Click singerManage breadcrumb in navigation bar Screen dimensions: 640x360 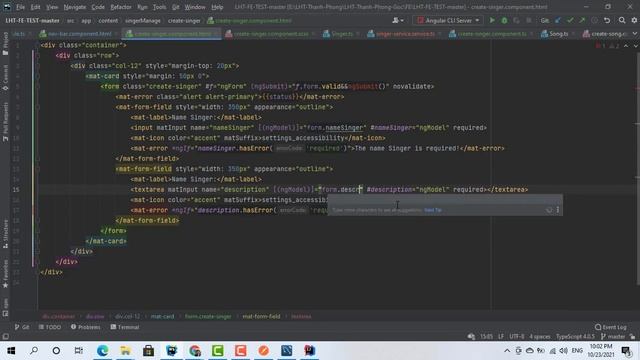click(x=143, y=20)
